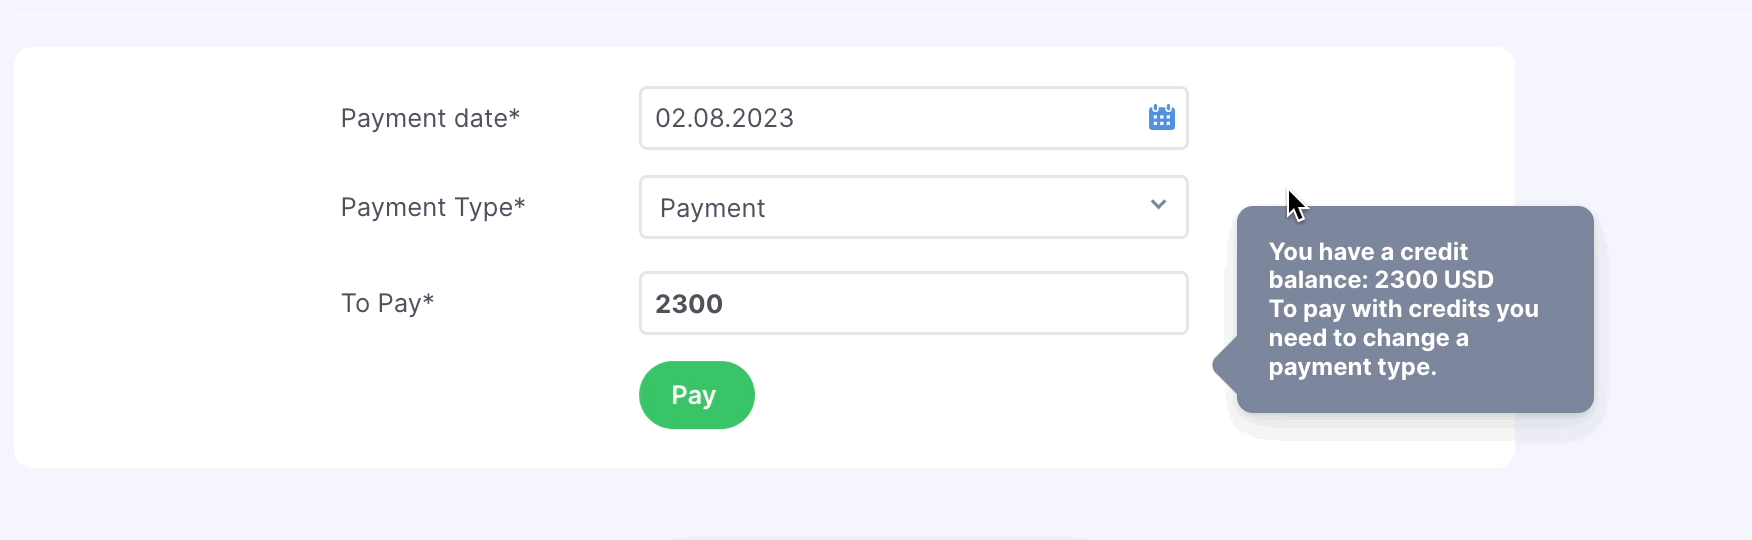This screenshot has width=1752, height=540.
Task: Click the 'Payment Type*' label
Action: pyautogui.click(x=433, y=207)
